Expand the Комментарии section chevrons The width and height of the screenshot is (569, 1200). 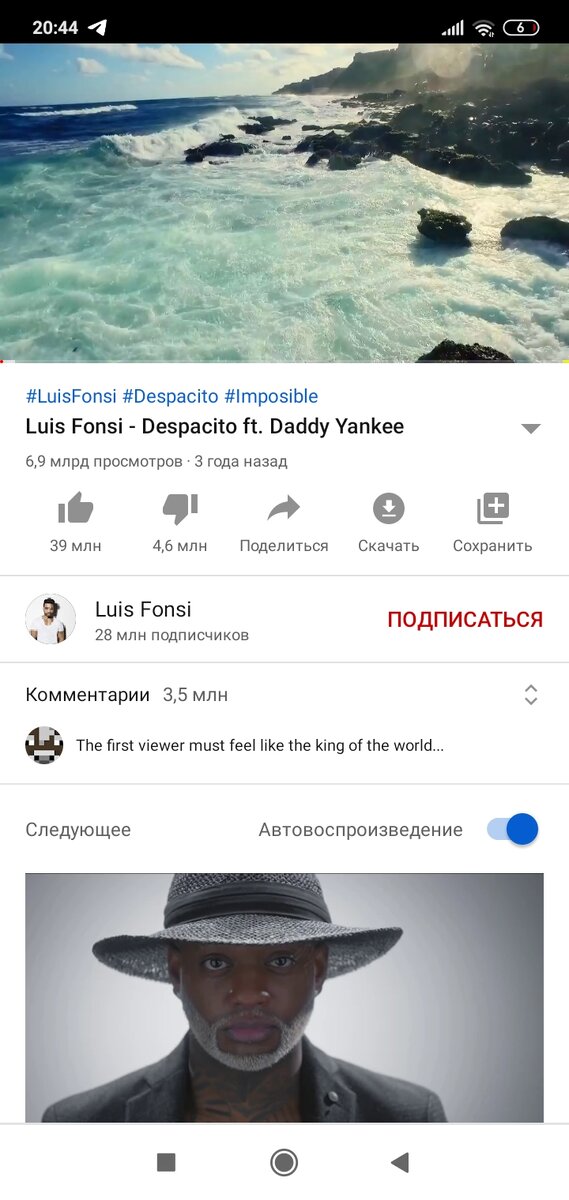(x=531, y=695)
